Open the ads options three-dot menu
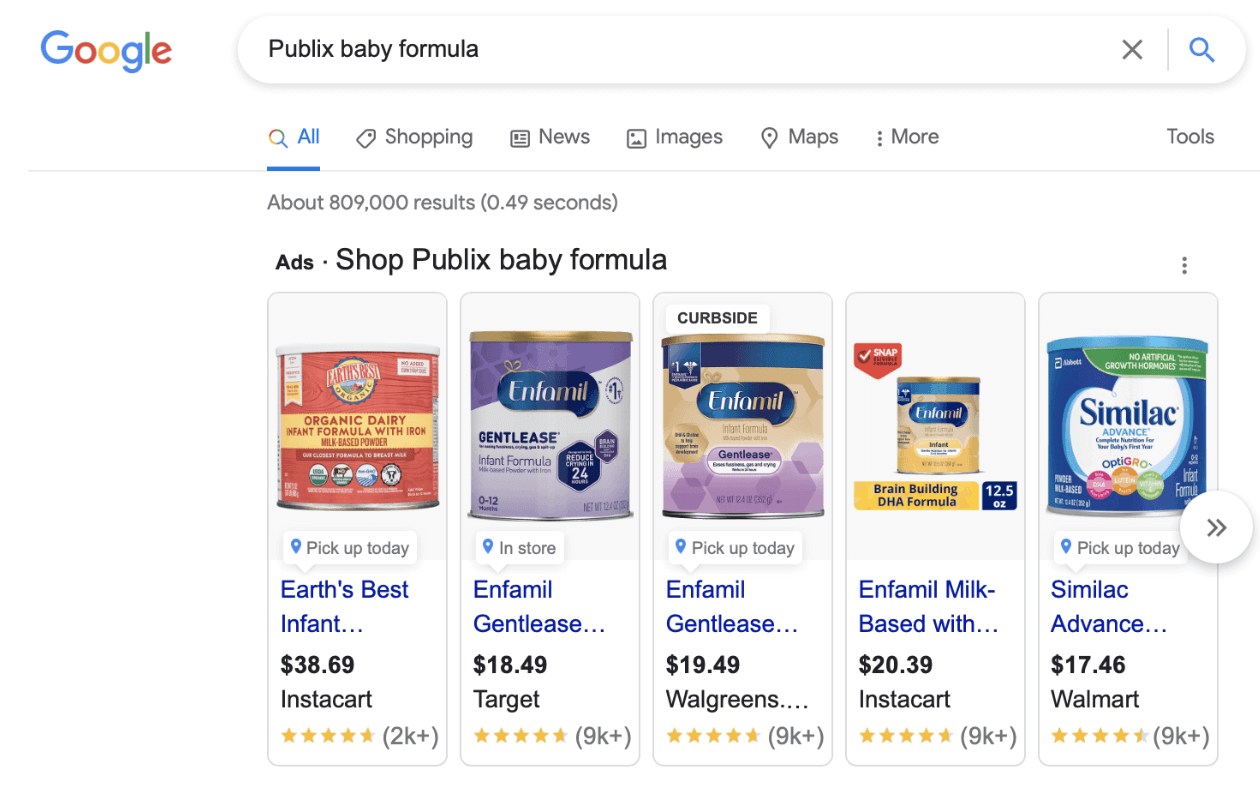The width and height of the screenshot is (1260, 800). 1184,265
